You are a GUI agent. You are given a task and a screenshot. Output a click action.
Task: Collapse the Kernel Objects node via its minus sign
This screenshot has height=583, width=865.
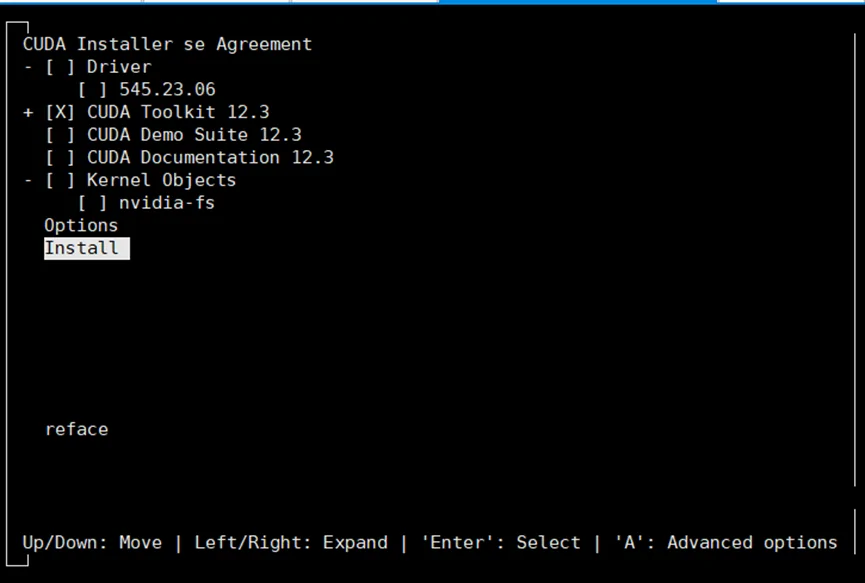coord(28,181)
